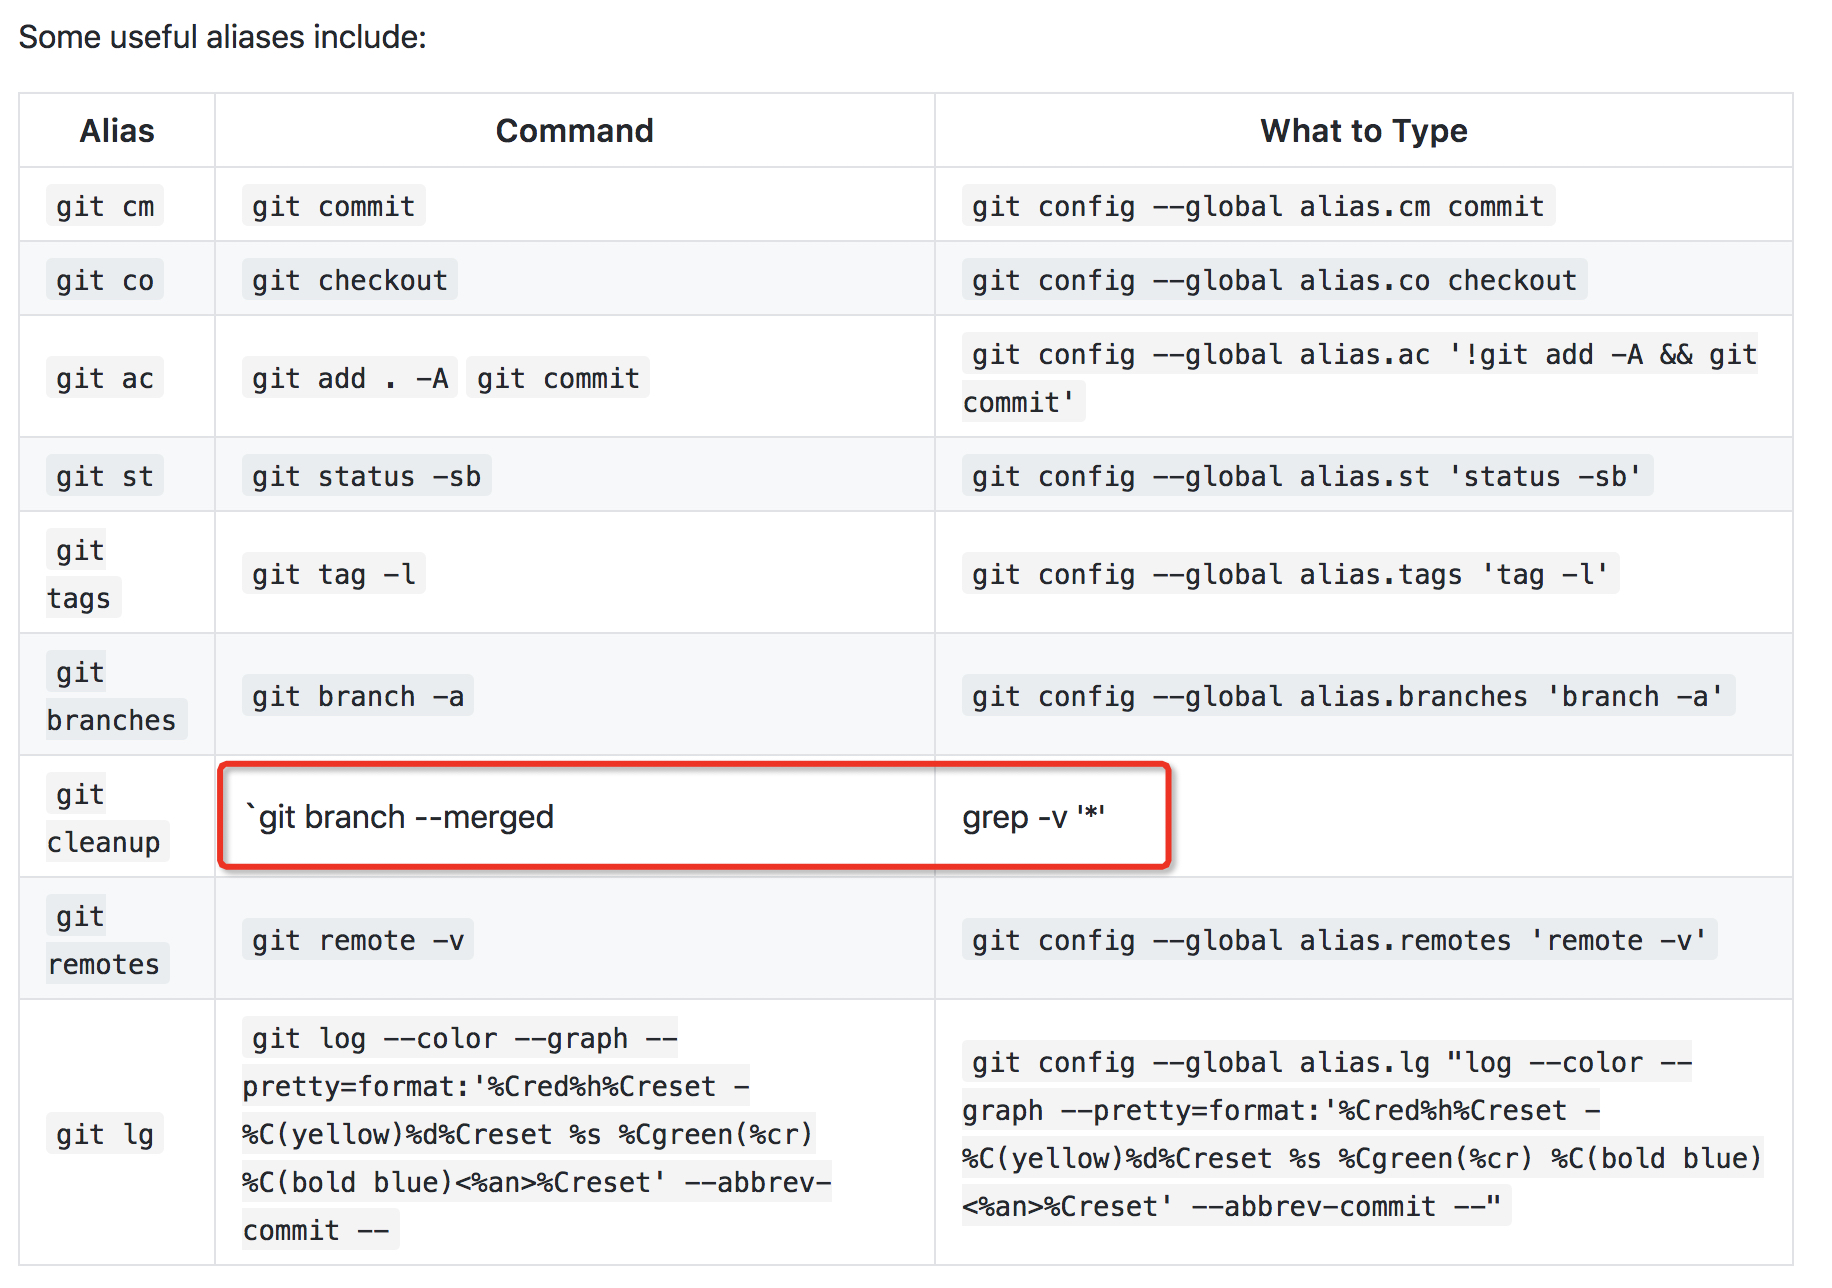Select the 'git status -sb' command
This screenshot has width=1832, height=1288.
pos(366,475)
